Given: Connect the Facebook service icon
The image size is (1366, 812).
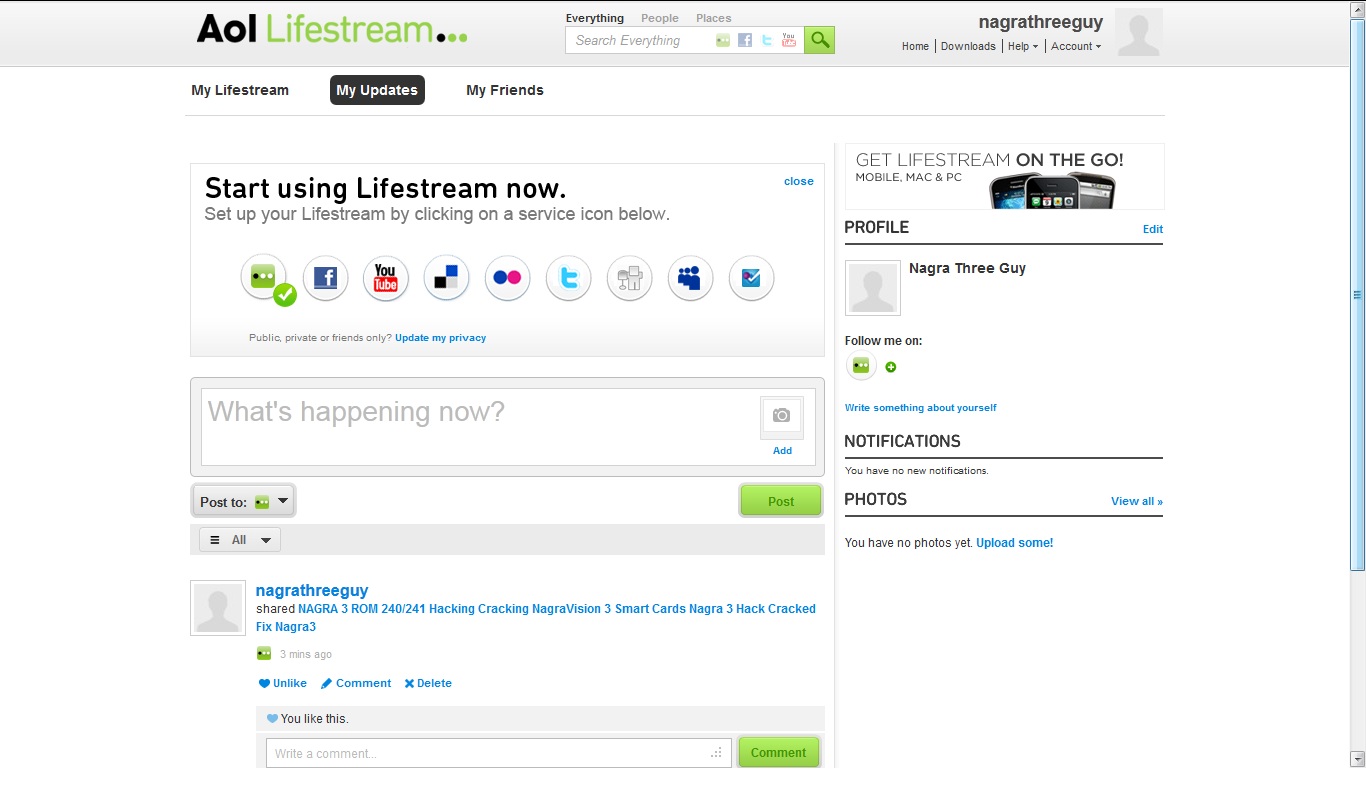Looking at the screenshot, I should click(x=325, y=278).
